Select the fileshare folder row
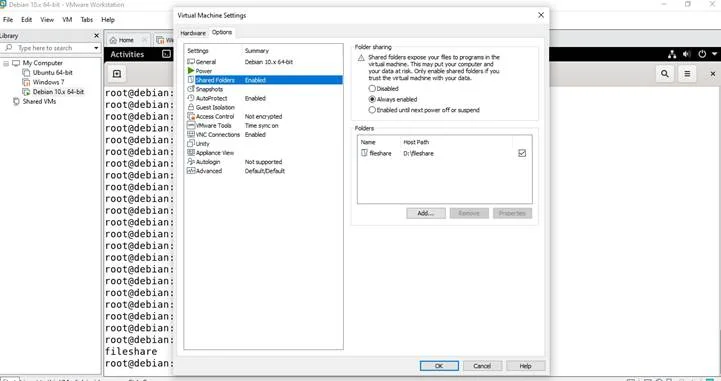This screenshot has width=721, height=381. point(444,153)
